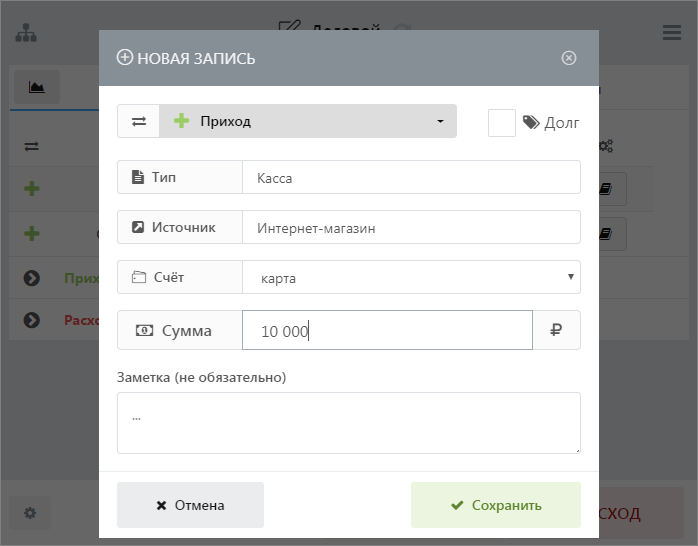Image resolution: width=698 pixels, height=546 pixels.
Task: Click the swap arrows button beside Приход
Action: (x=139, y=121)
